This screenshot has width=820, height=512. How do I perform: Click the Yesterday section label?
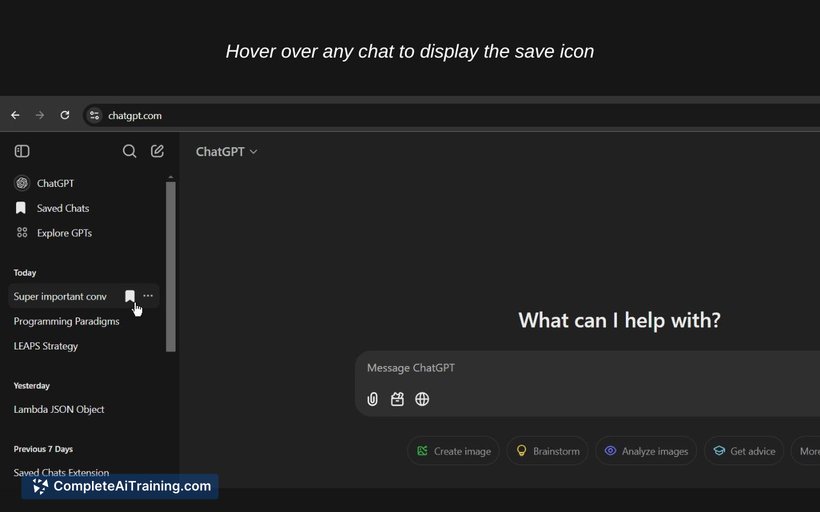(x=31, y=386)
